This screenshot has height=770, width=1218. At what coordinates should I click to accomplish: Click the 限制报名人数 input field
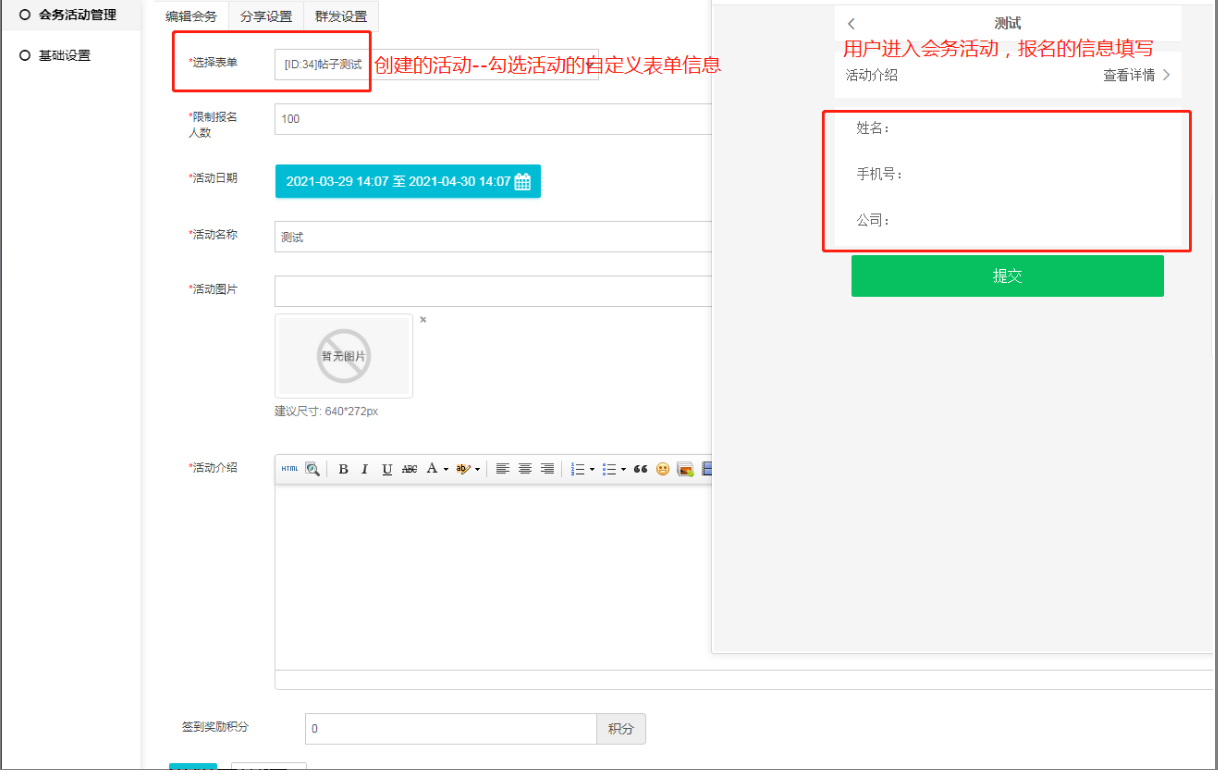pyautogui.click(x=492, y=119)
